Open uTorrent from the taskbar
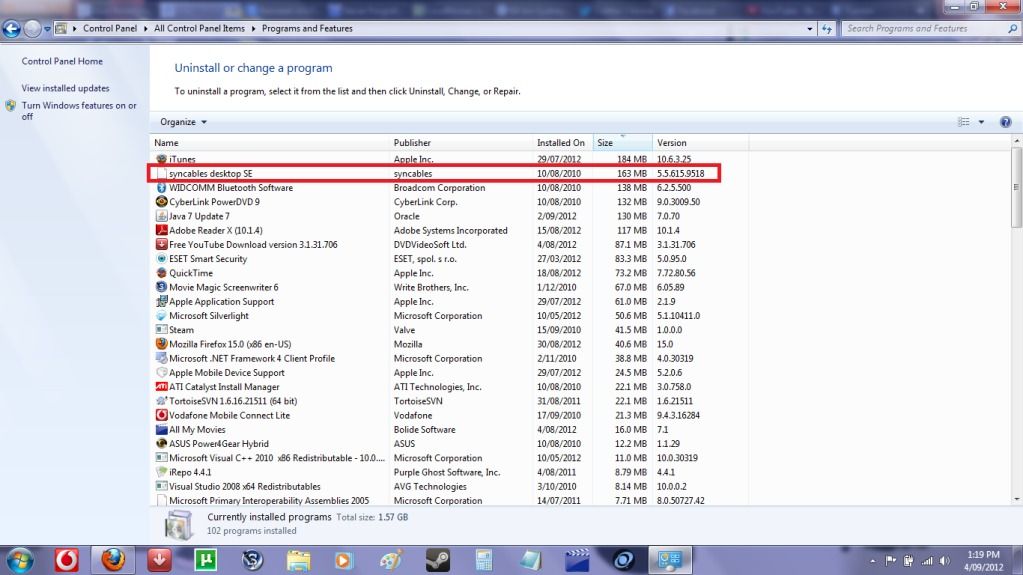 (x=206, y=560)
